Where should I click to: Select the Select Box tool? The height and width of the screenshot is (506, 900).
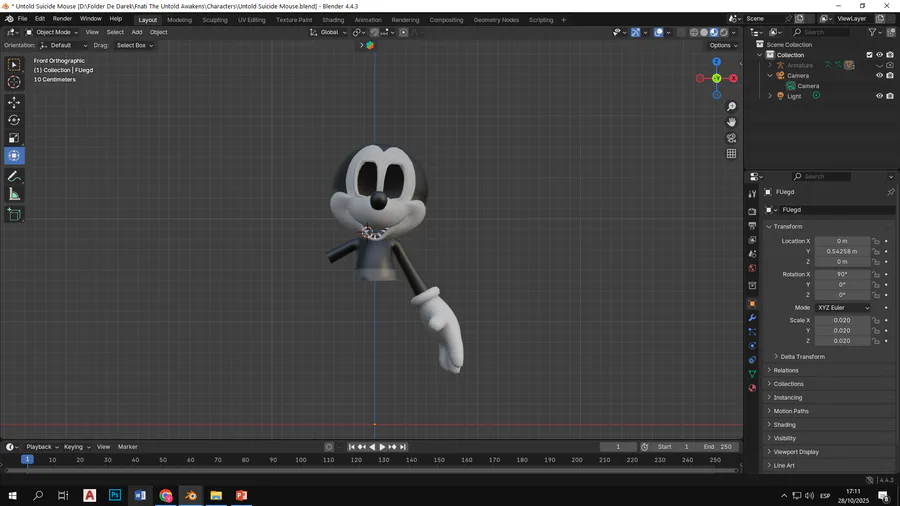coord(14,65)
